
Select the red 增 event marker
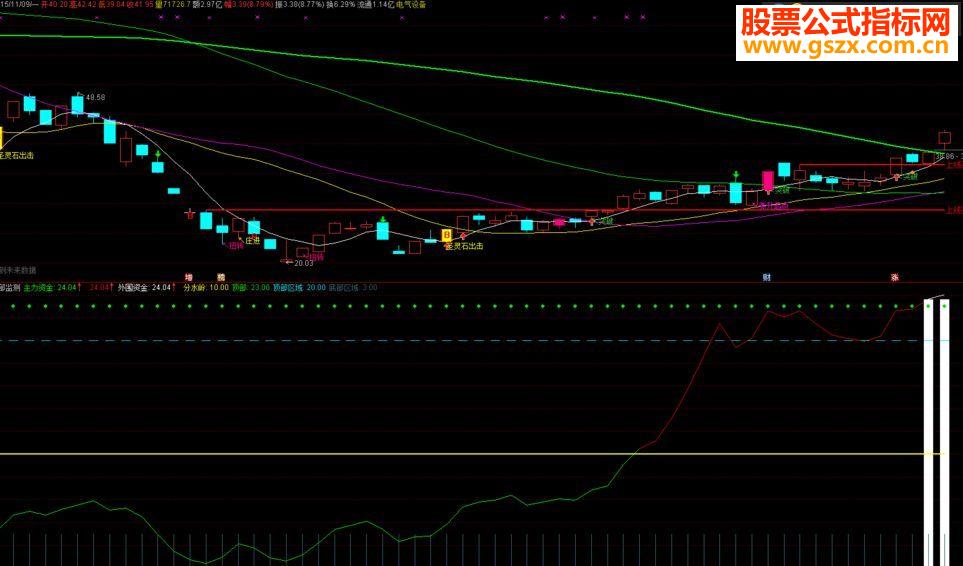pyautogui.click(x=189, y=277)
